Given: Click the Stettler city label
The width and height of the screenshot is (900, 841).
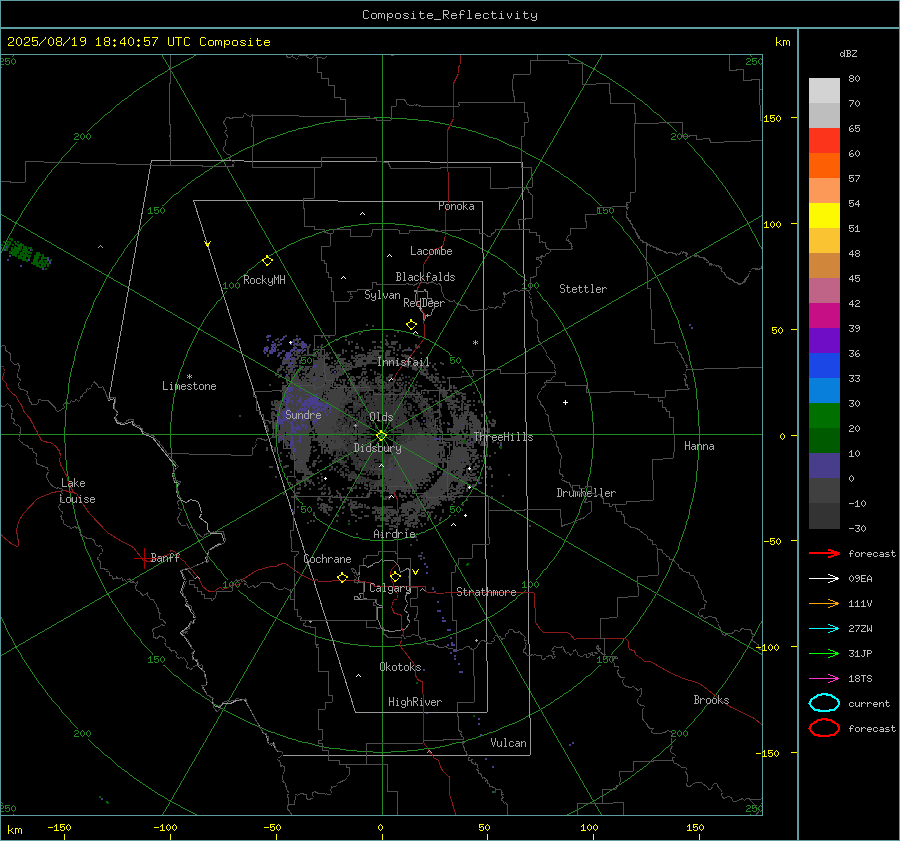Looking at the screenshot, I should 583,289.
